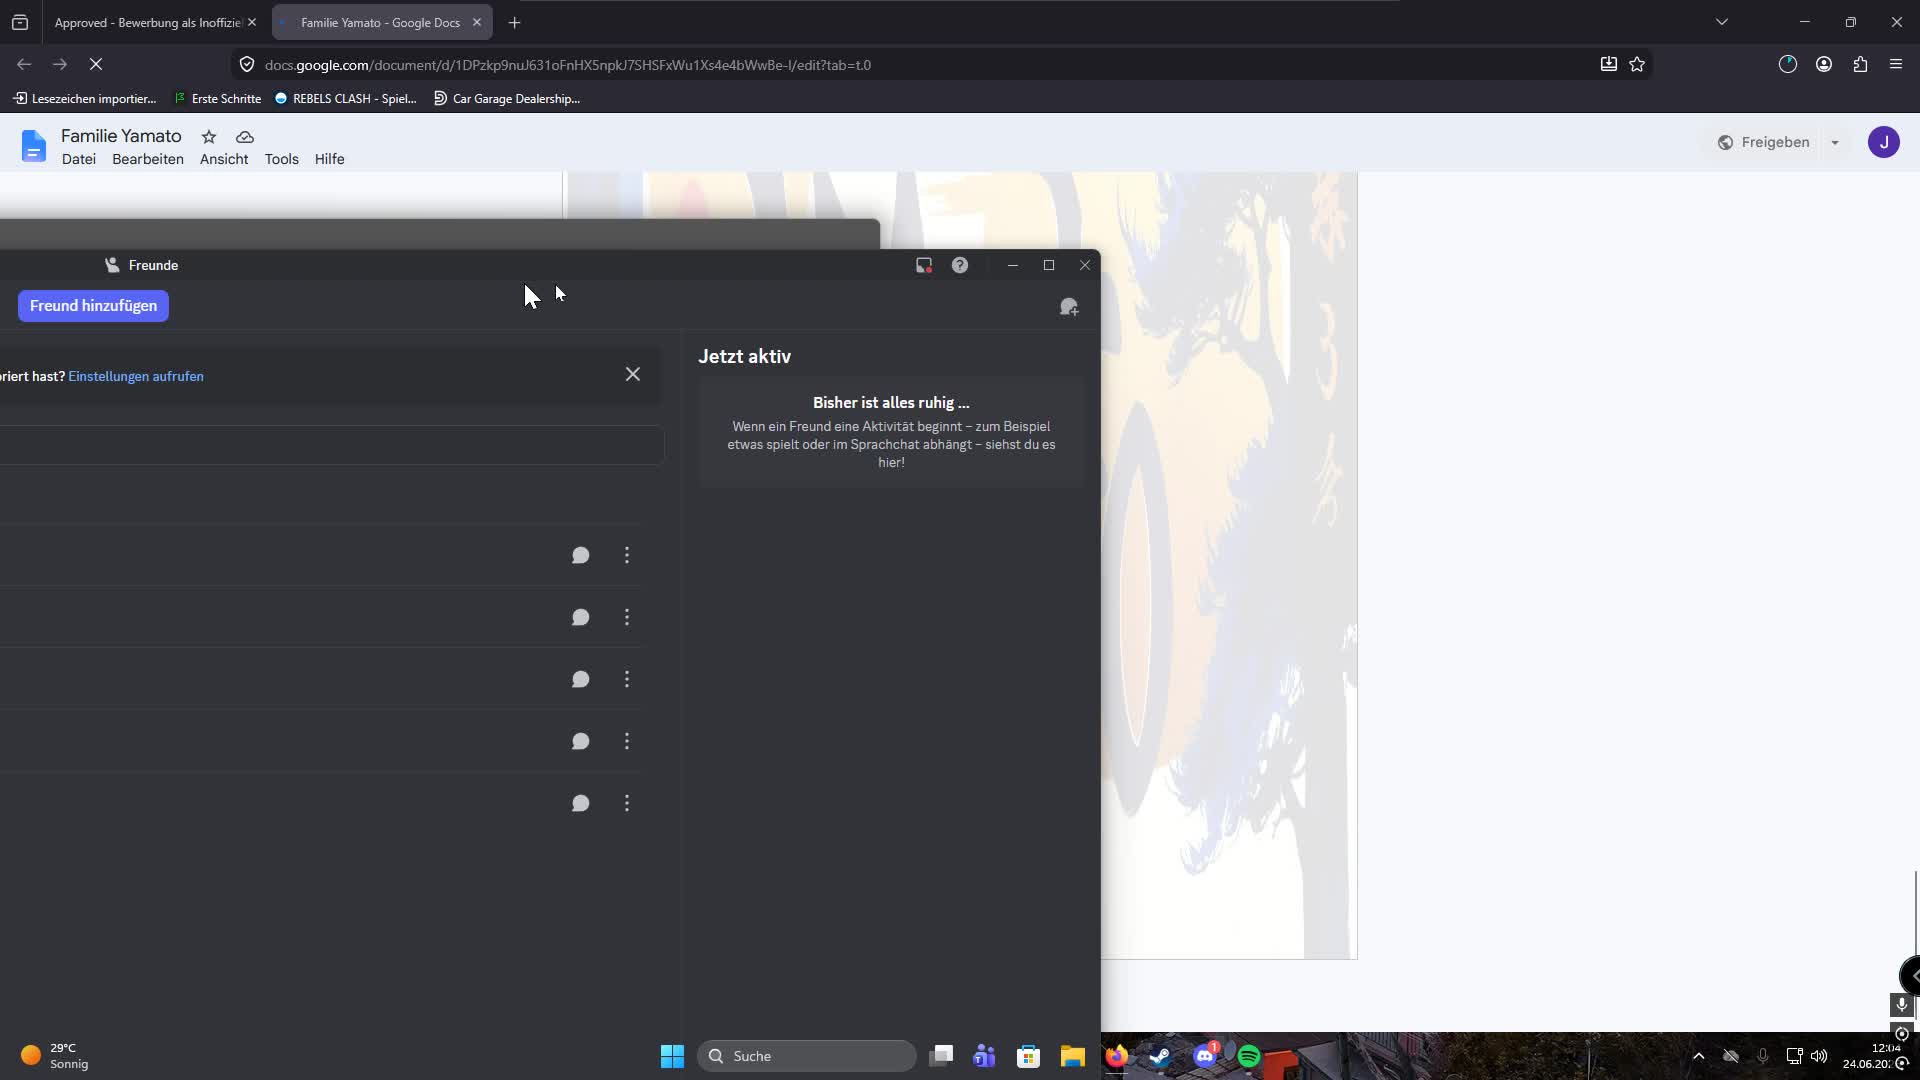Switch to the Approved - Bewerbung tab
1920x1080 pixels.
147,22
